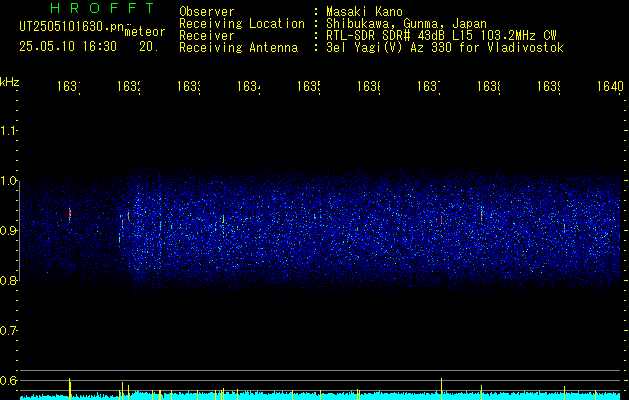Click the gray vertical range bar beside the kHz scale
The width and height of the screenshot is (629, 400).
click(x=19, y=231)
